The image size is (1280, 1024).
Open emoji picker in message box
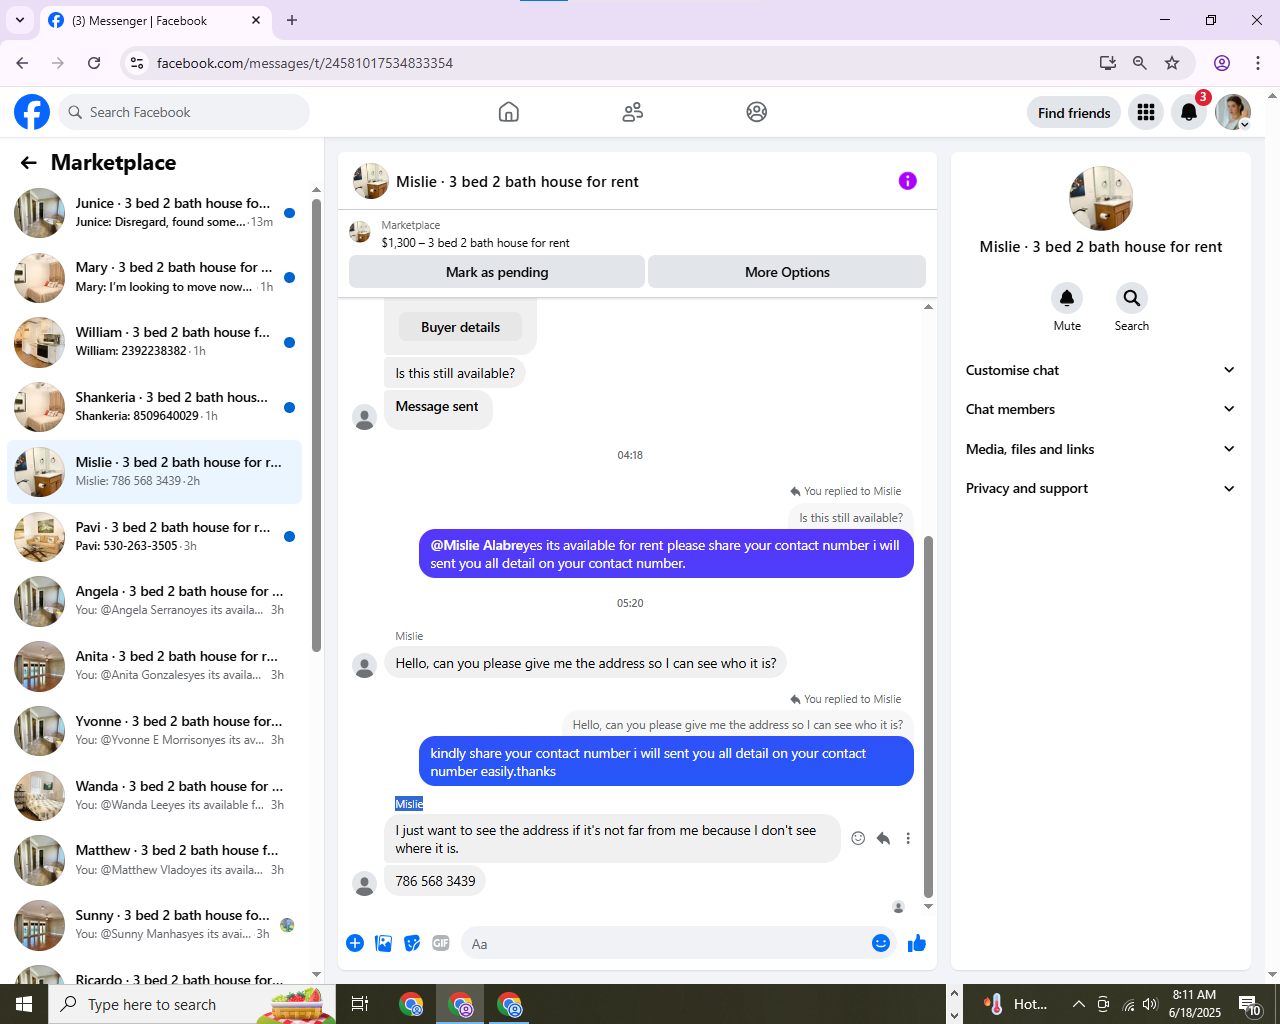coord(881,943)
